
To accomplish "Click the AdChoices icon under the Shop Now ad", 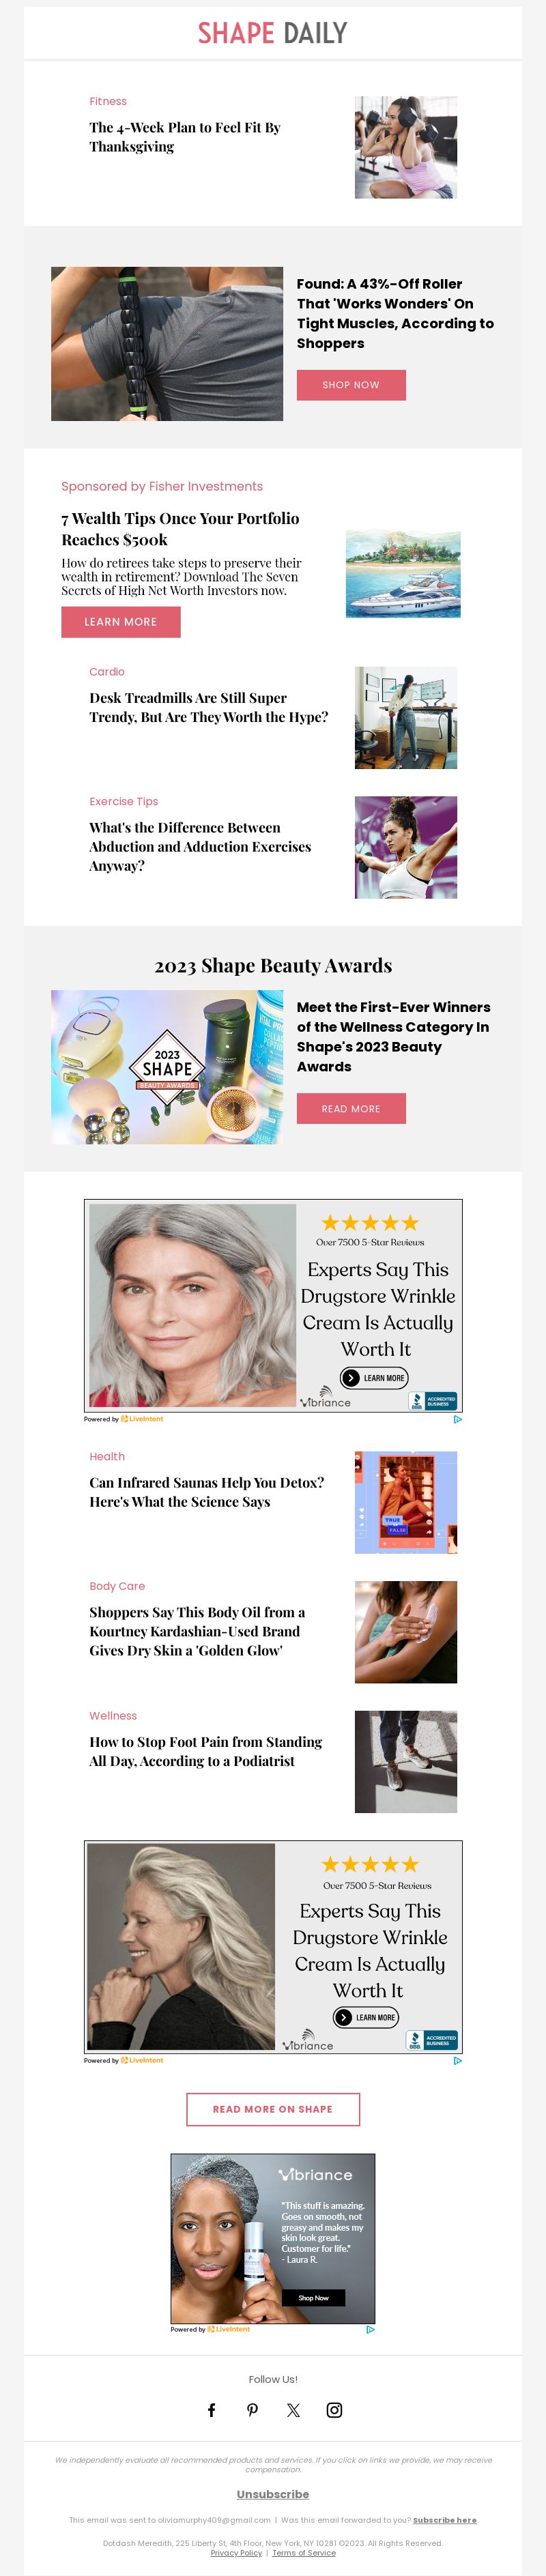I will 370,2329.
